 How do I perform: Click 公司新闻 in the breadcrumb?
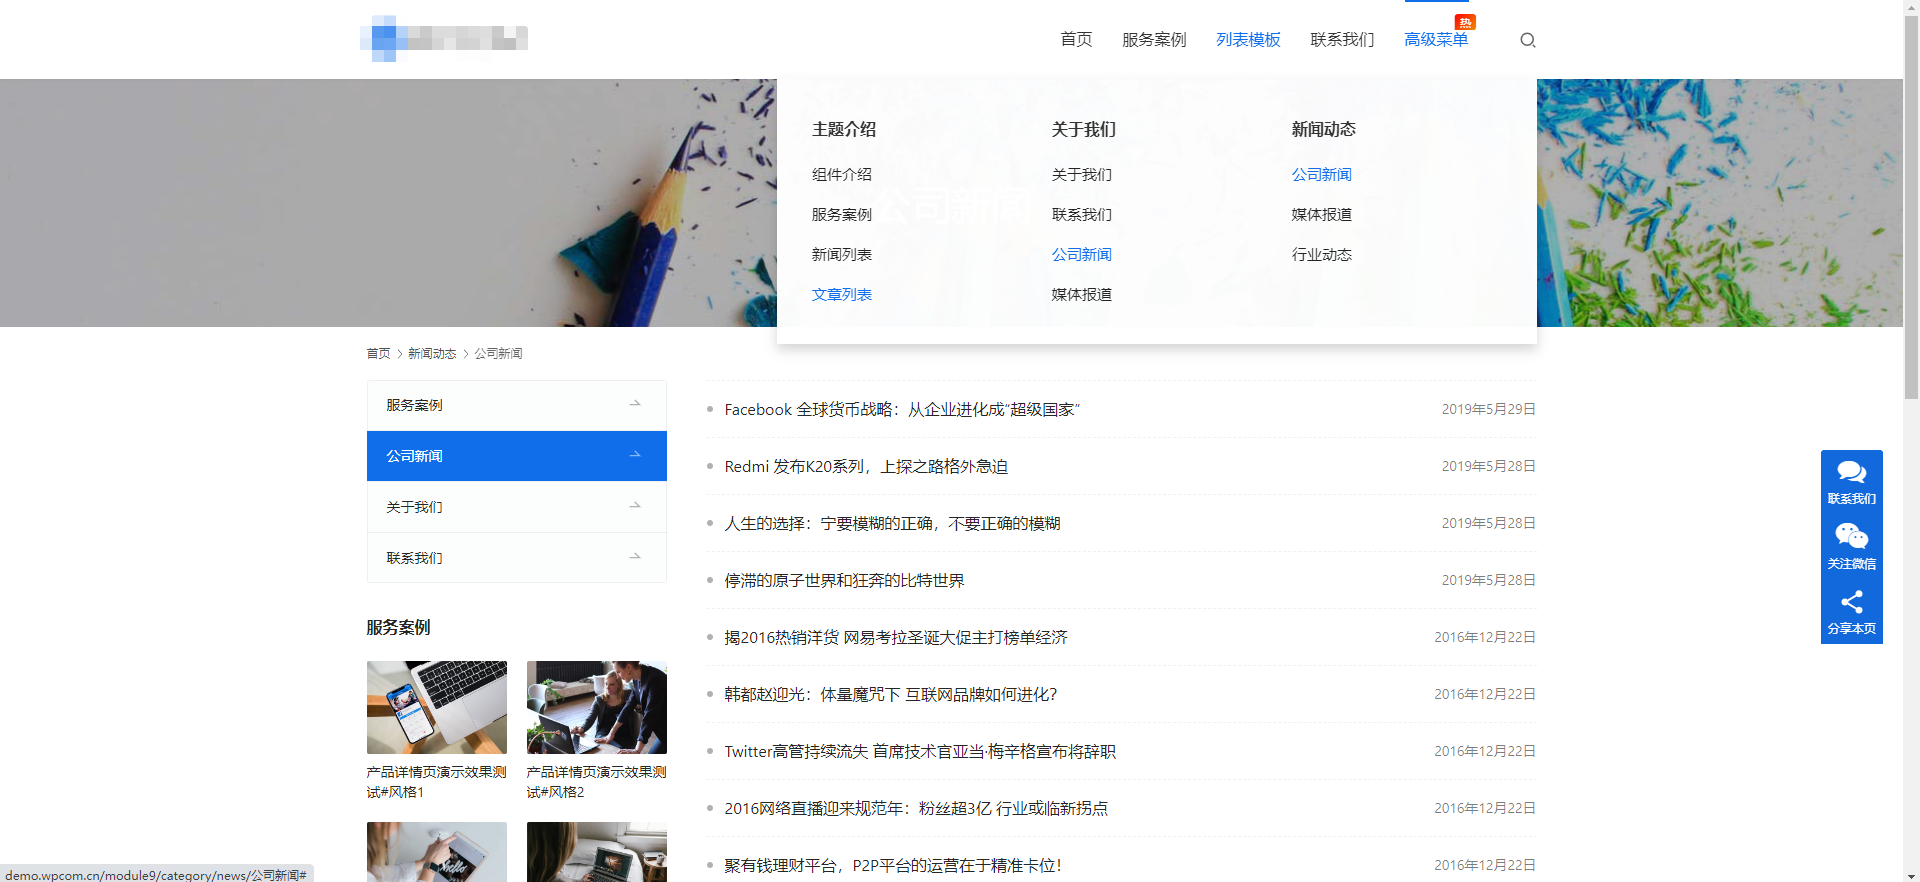(498, 353)
